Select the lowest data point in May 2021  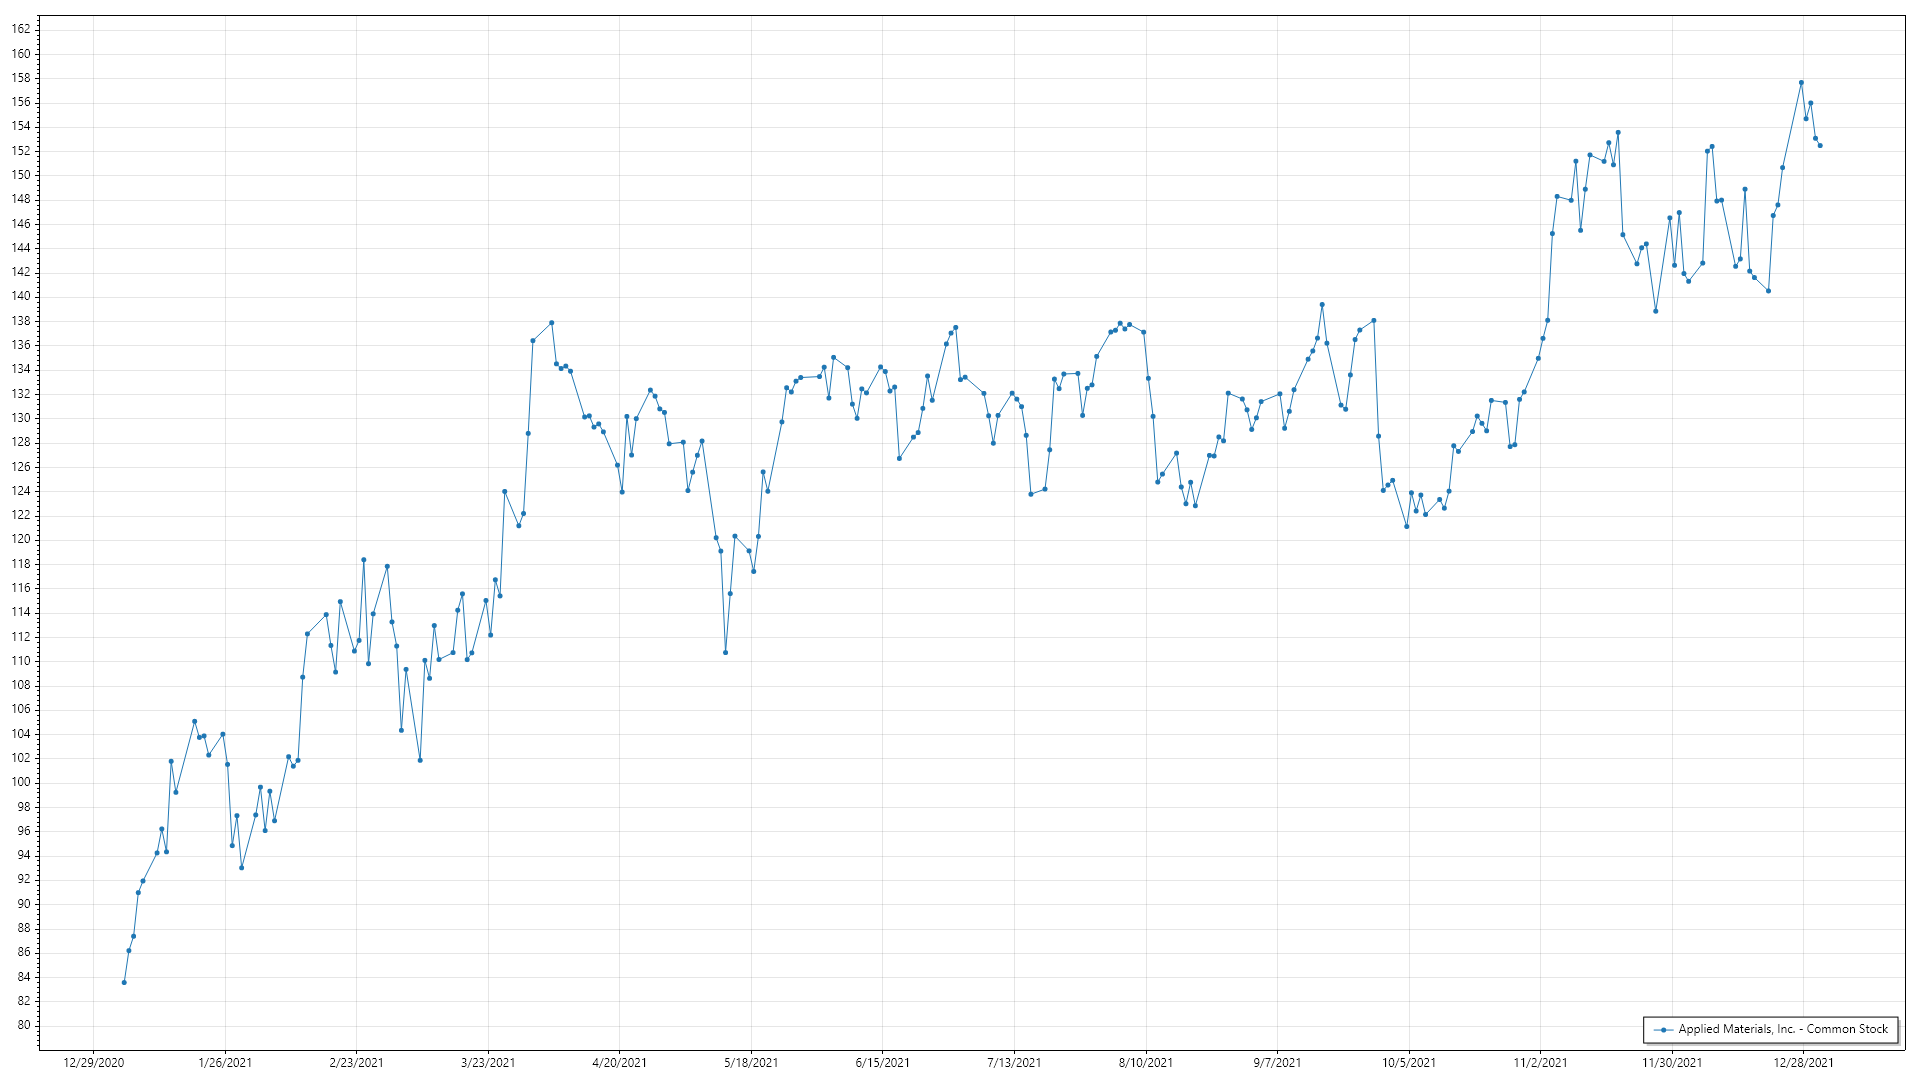pyautogui.click(x=725, y=653)
